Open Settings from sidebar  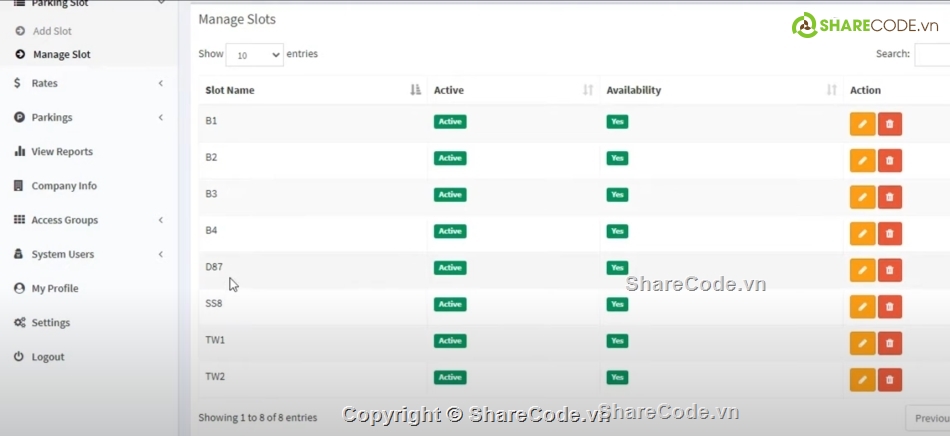pyautogui.click(x=50, y=323)
